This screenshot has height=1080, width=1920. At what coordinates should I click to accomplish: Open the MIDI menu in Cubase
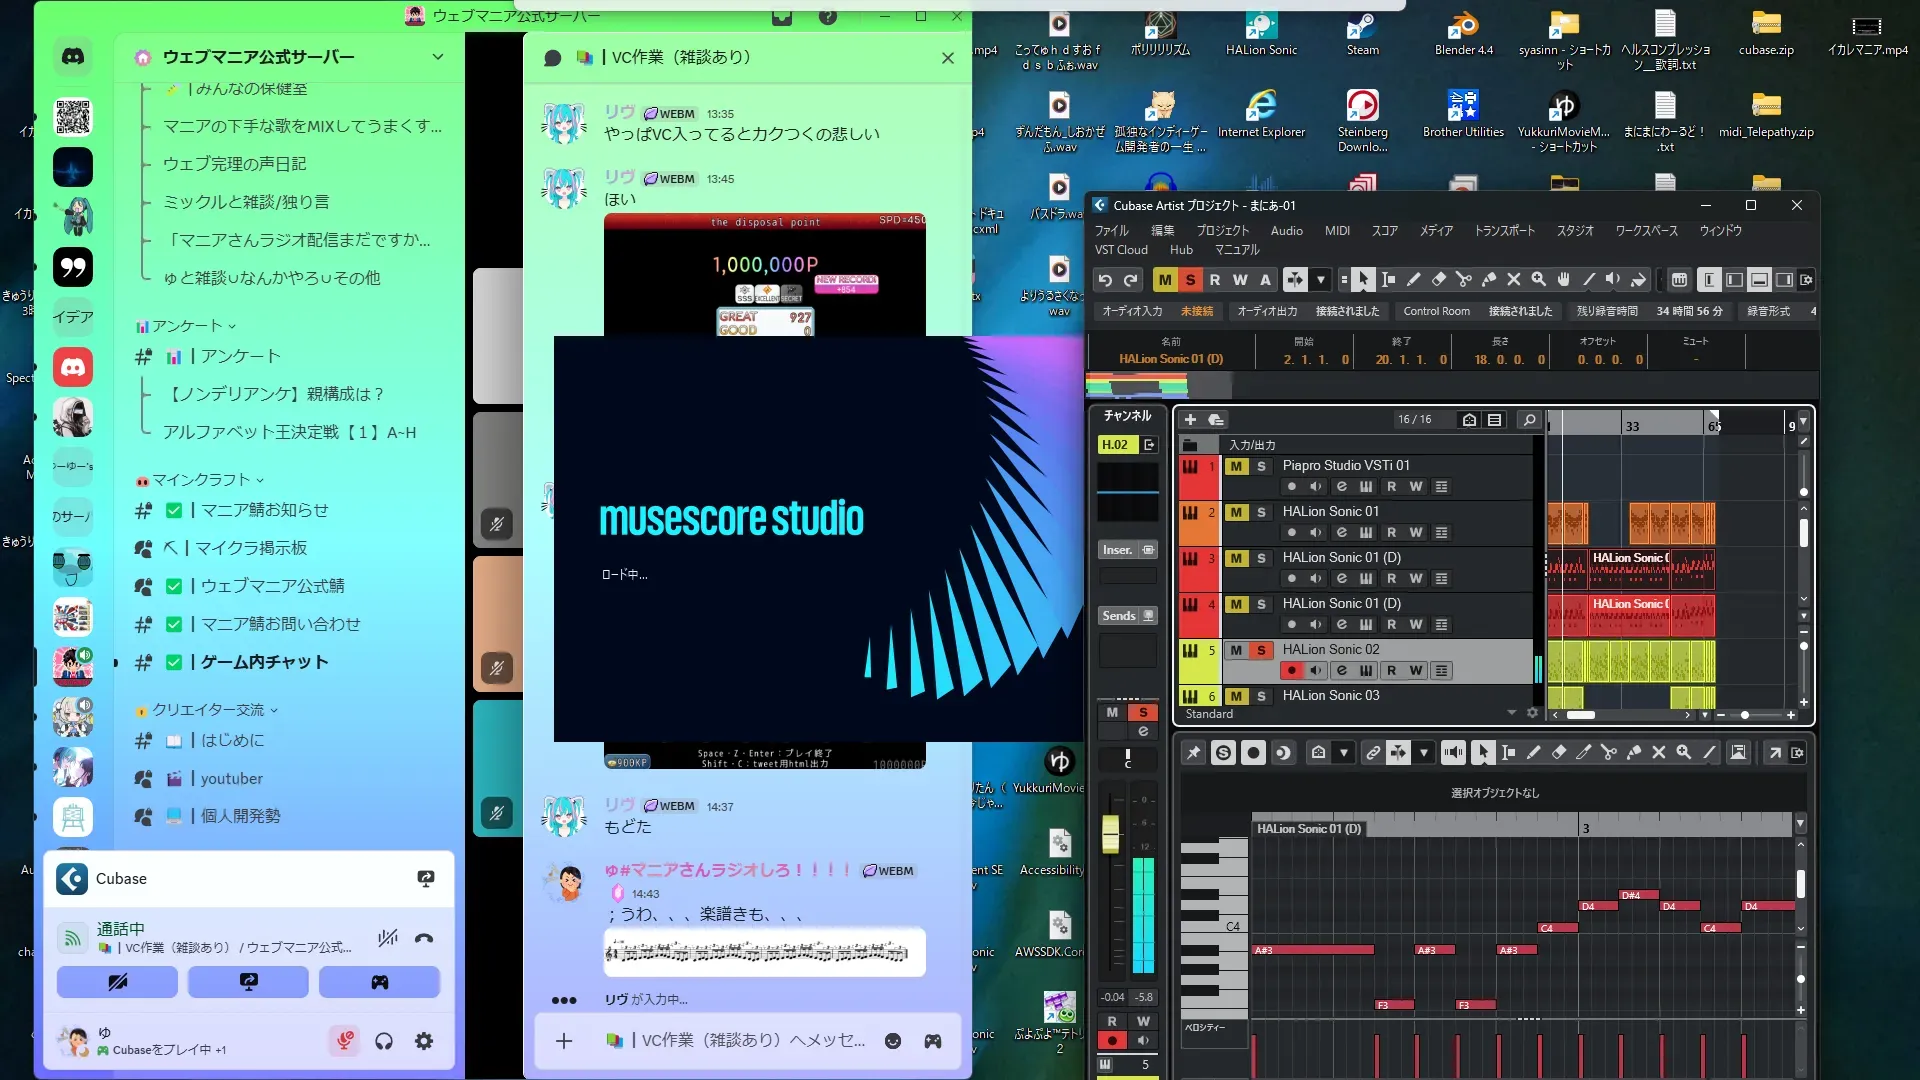click(x=1337, y=230)
